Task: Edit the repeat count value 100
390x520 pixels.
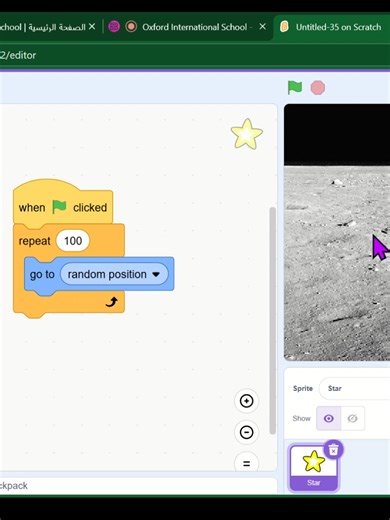Action: 73,241
